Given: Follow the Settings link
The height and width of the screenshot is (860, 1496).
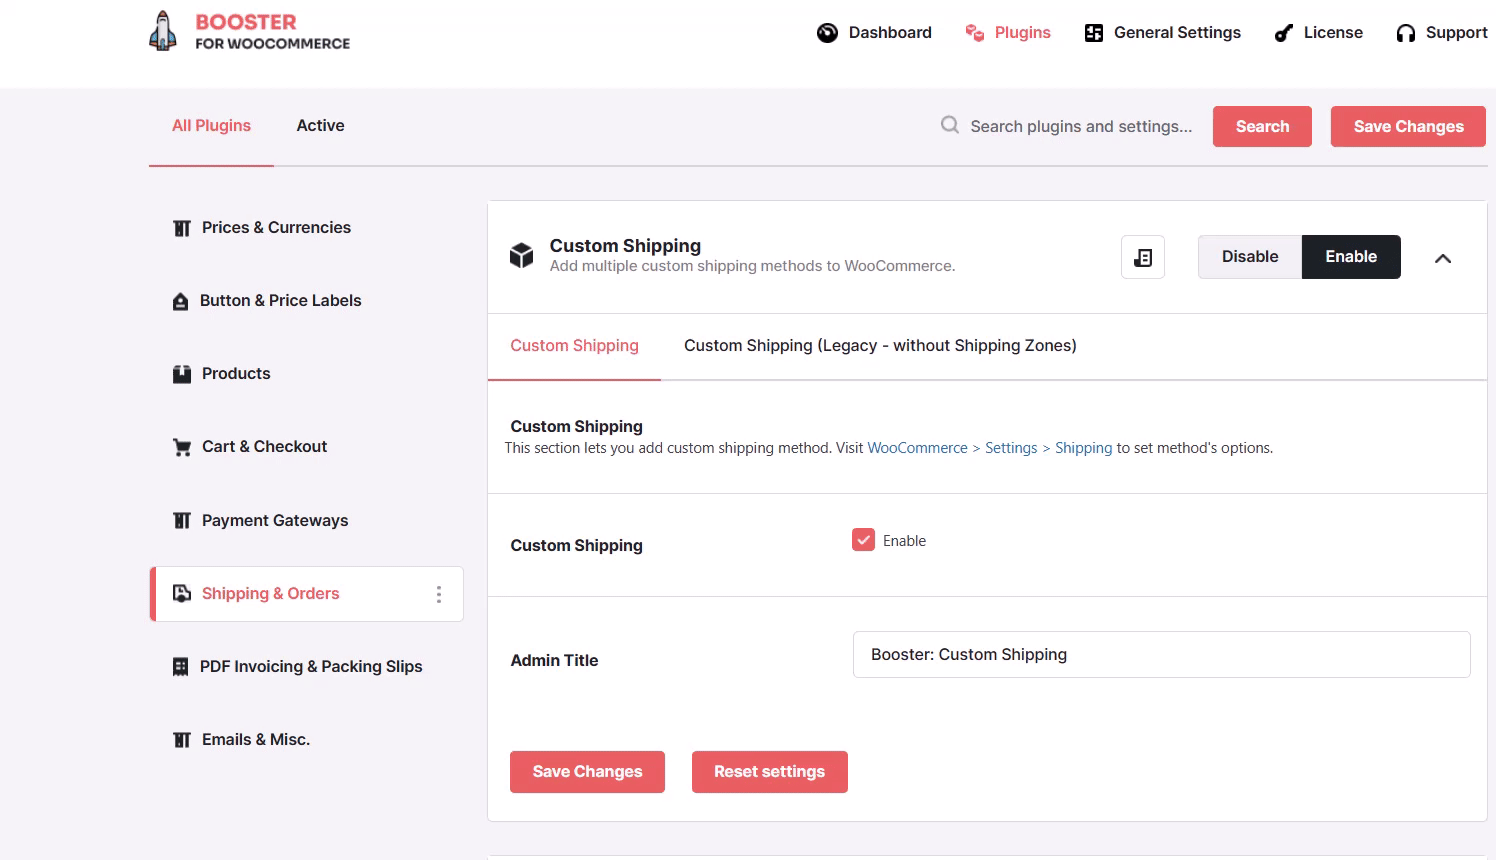Looking at the screenshot, I should (1011, 448).
